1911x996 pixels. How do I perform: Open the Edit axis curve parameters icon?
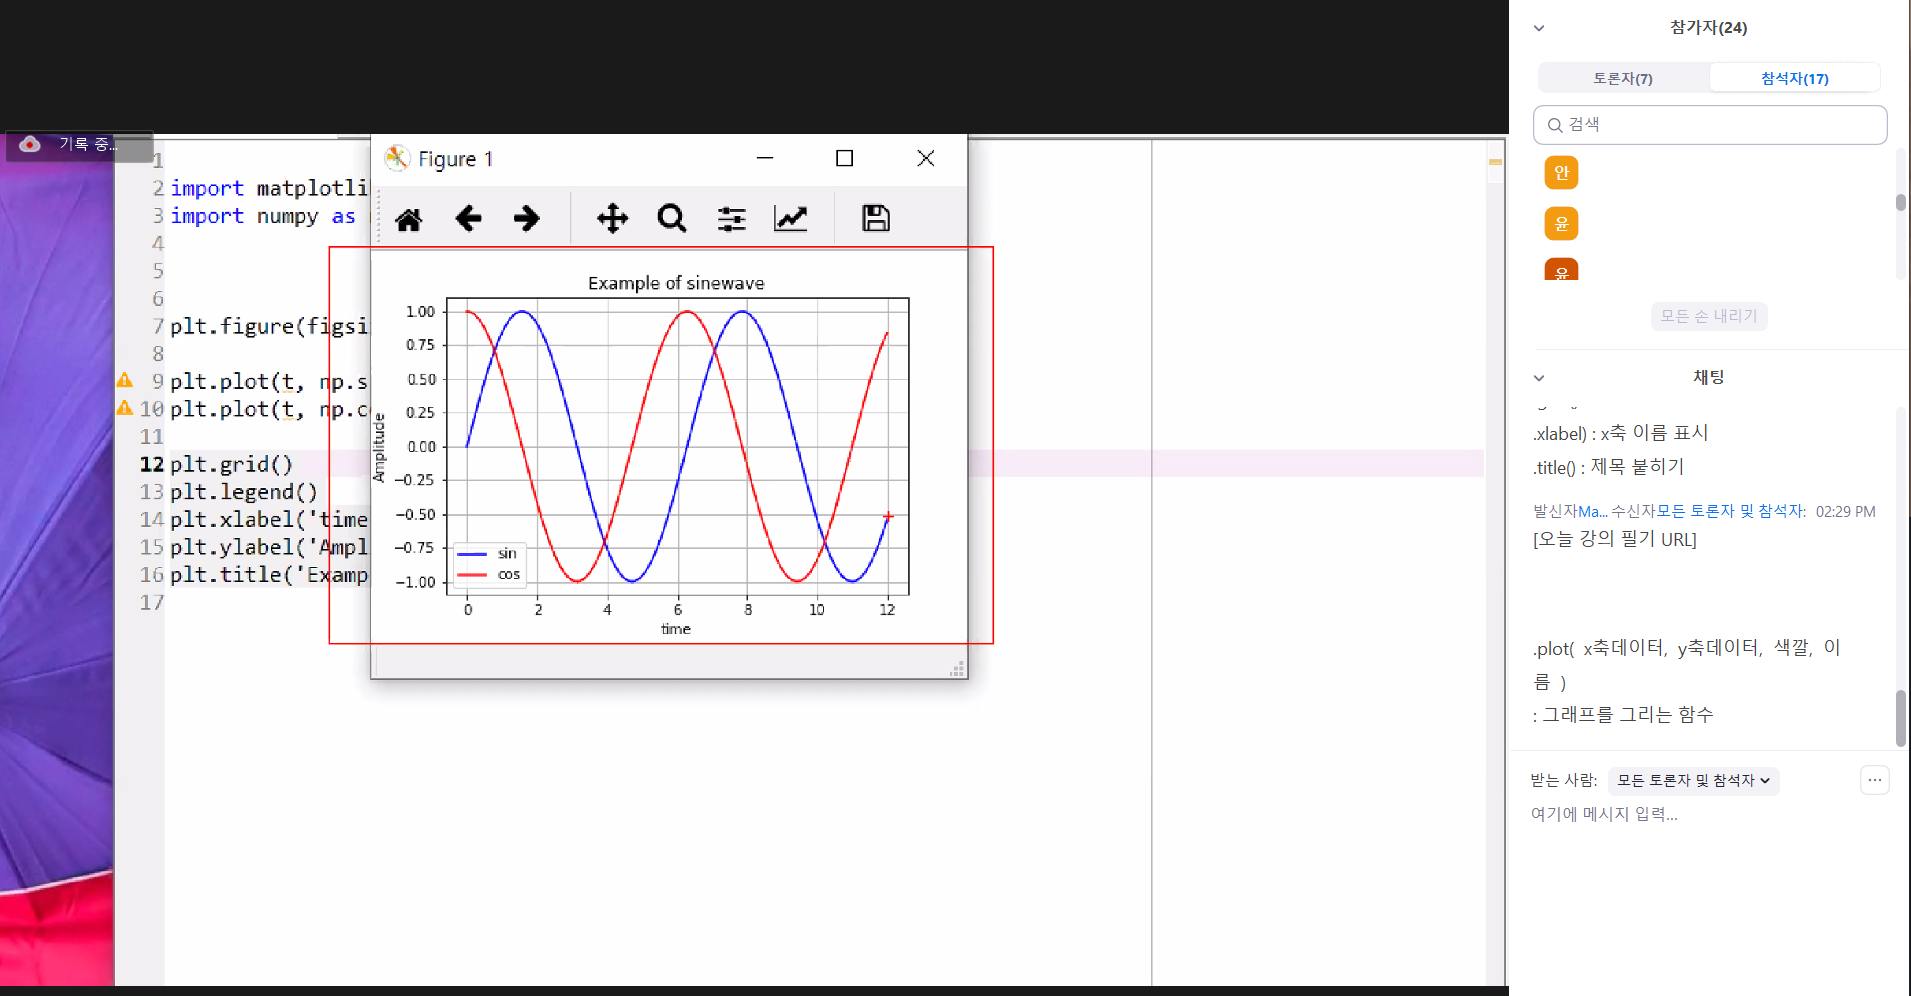tap(790, 218)
